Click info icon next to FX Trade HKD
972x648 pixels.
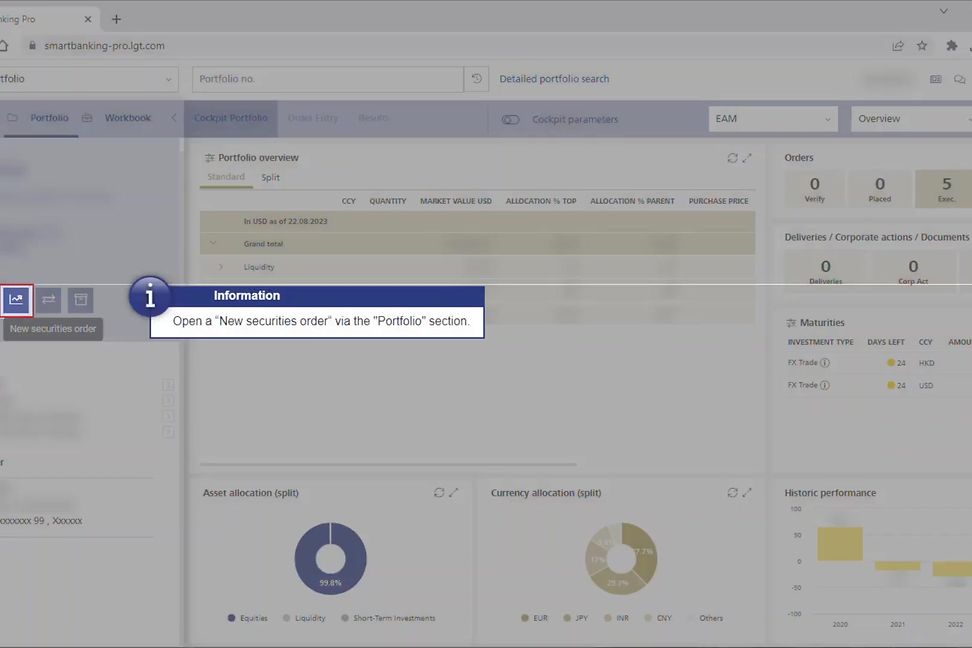point(825,363)
